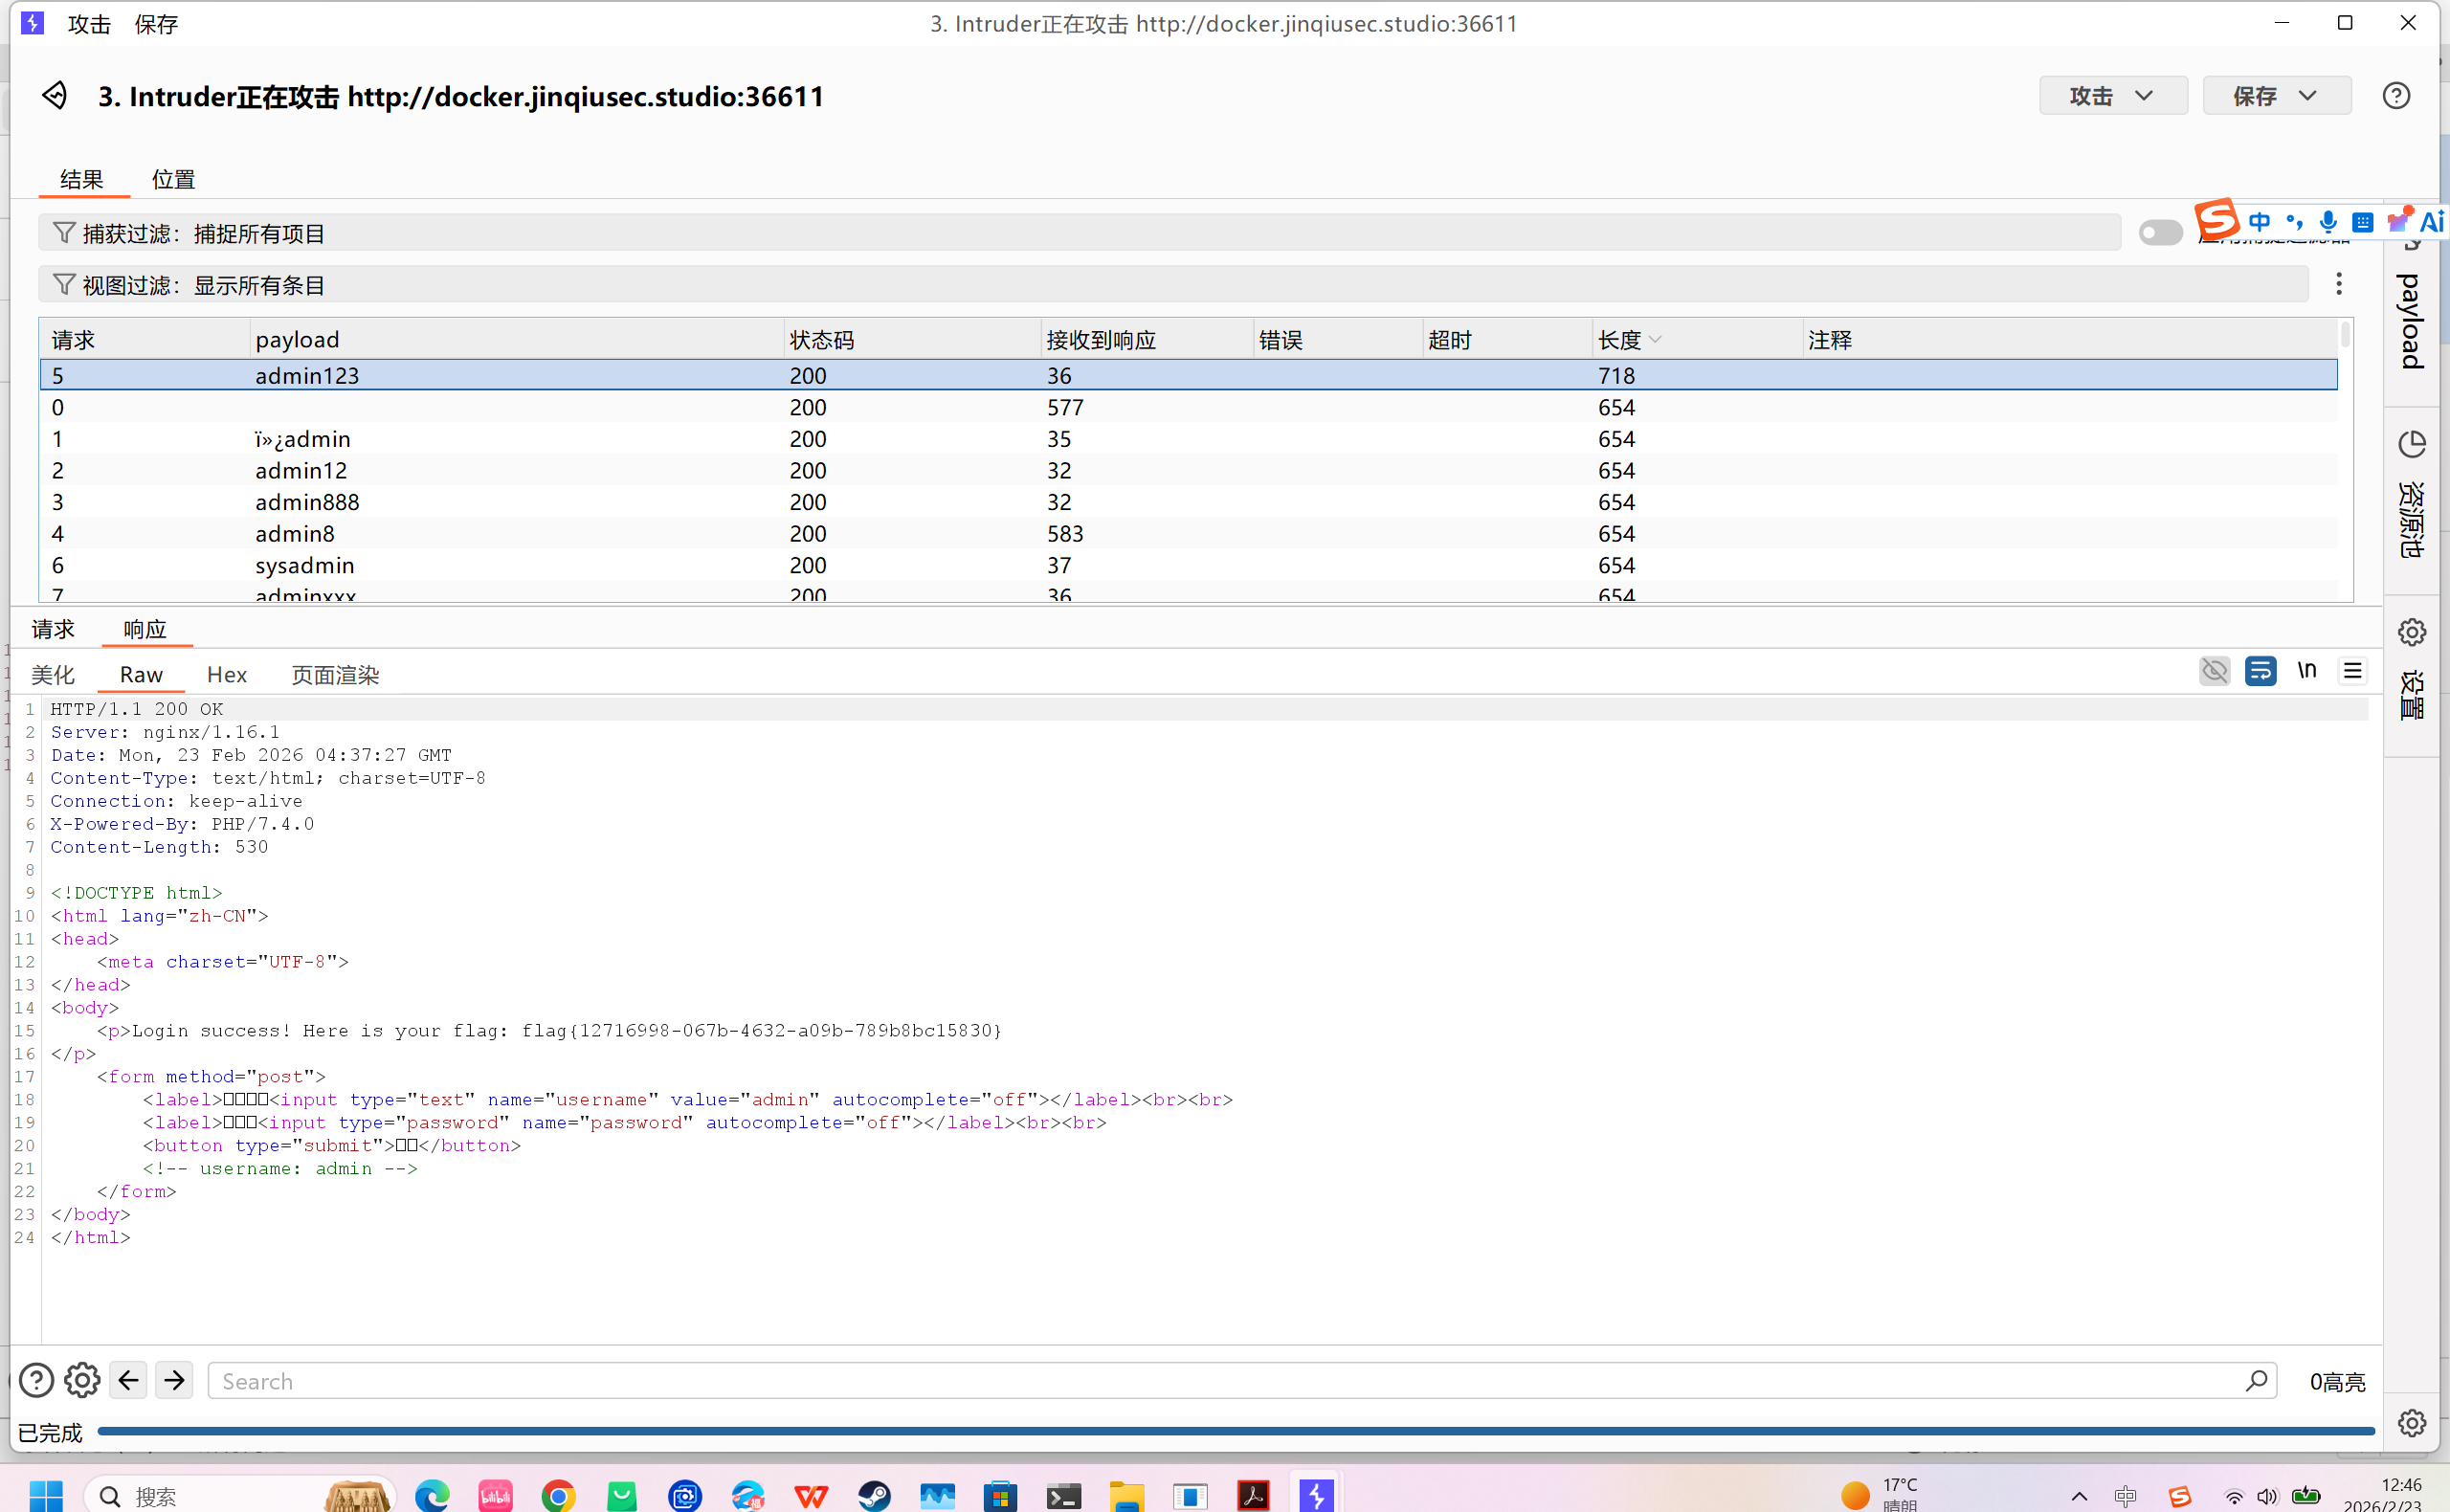The image size is (2450, 1512).
Task: Expand the 攻击 dropdown button
Action: [2112, 96]
